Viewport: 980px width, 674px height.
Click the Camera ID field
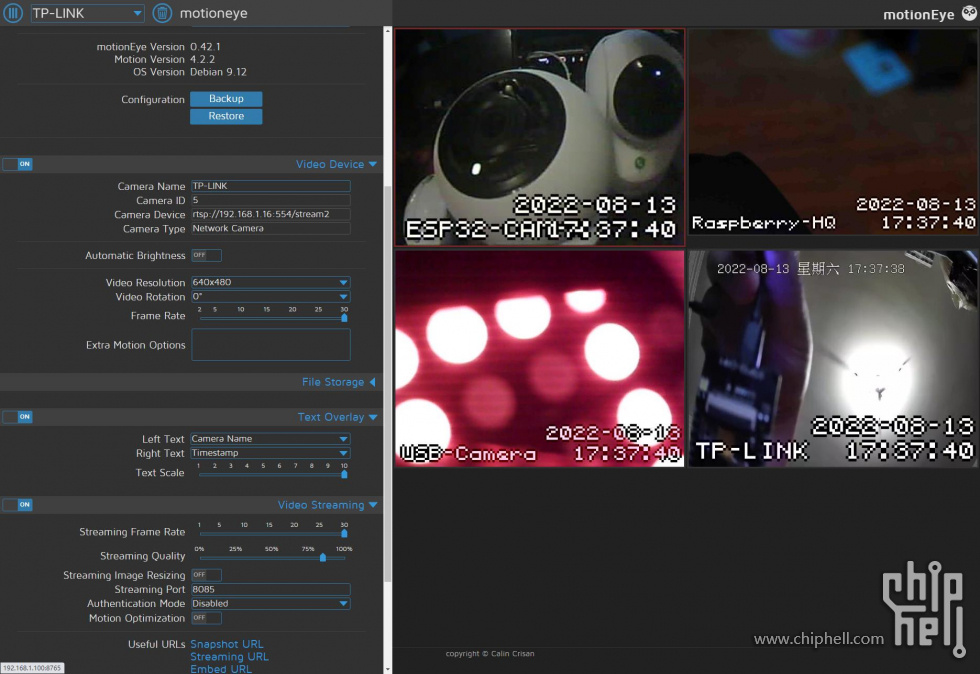pyautogui.click(x=271, y=200)
